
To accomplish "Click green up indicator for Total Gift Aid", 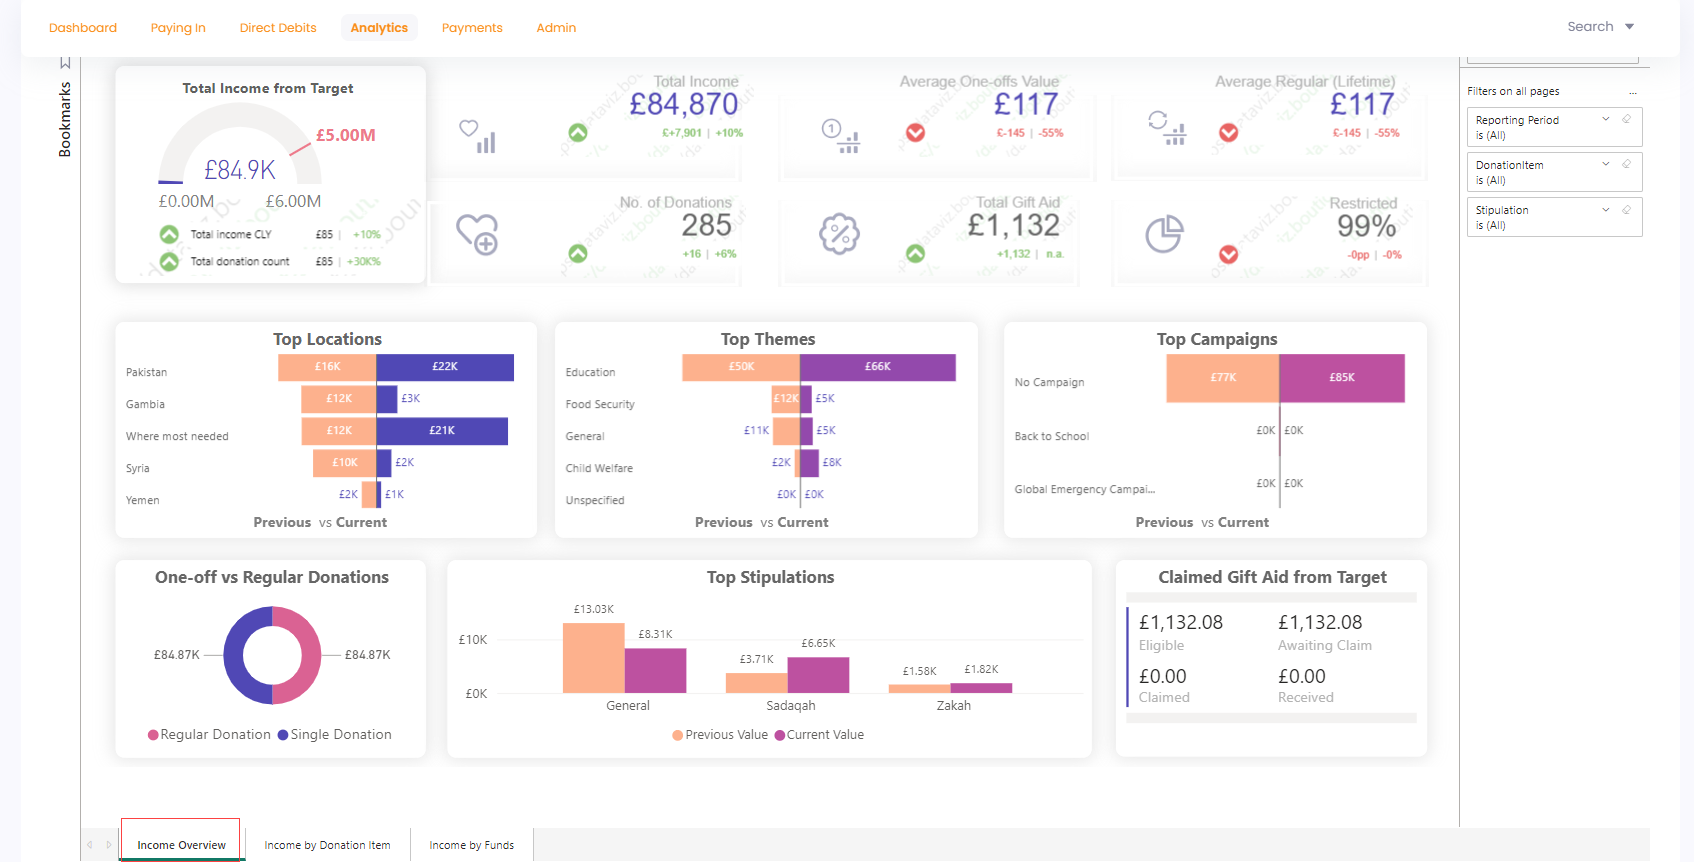I will click(x=915, y=254).
